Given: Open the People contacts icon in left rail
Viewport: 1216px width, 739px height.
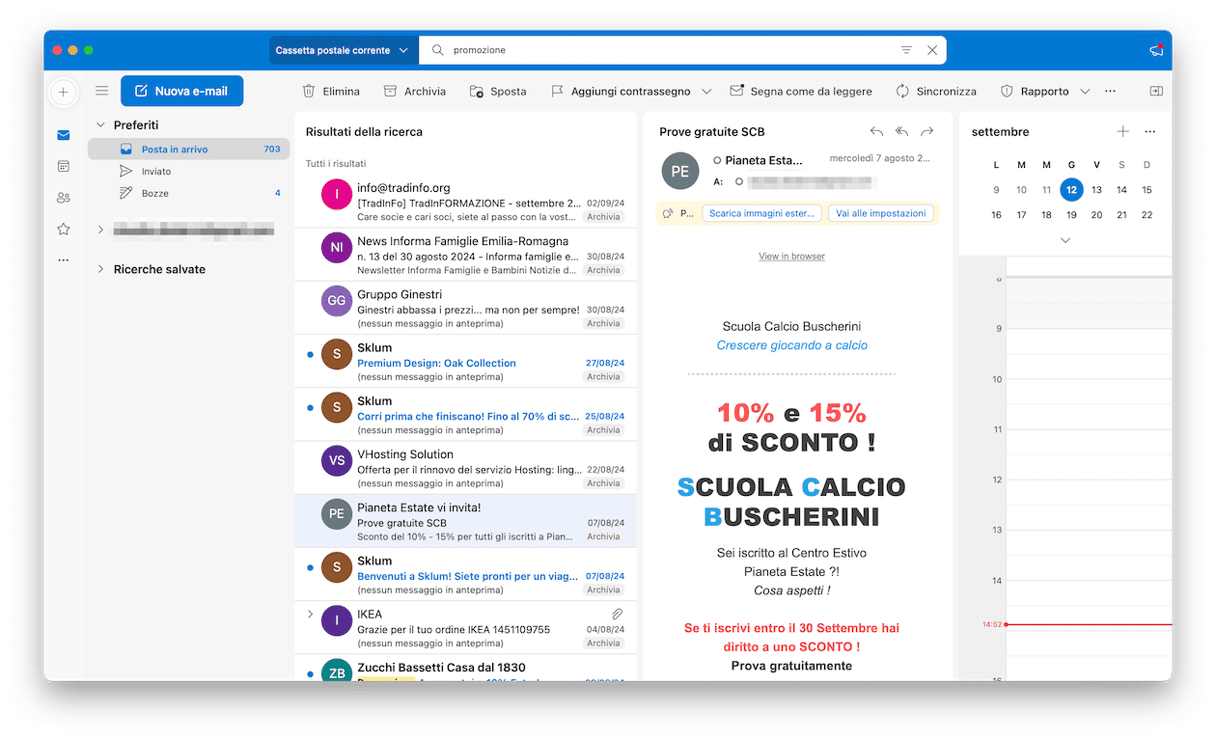Looking at the screenshot, I should (64, 197).
